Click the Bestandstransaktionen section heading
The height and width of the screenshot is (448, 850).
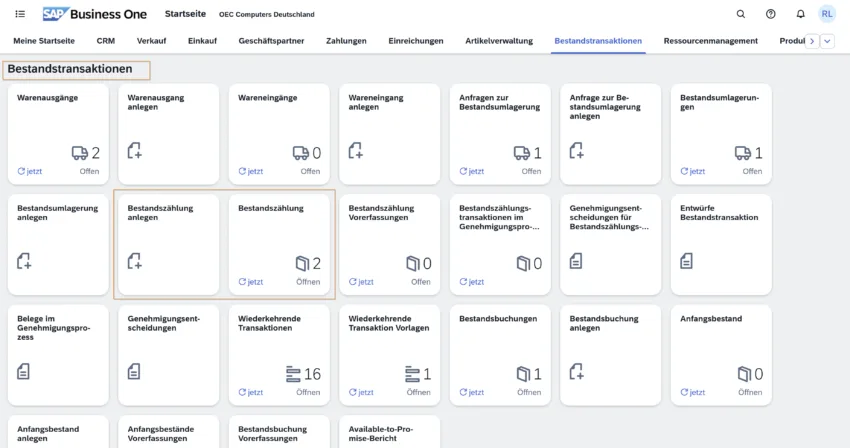70,69
